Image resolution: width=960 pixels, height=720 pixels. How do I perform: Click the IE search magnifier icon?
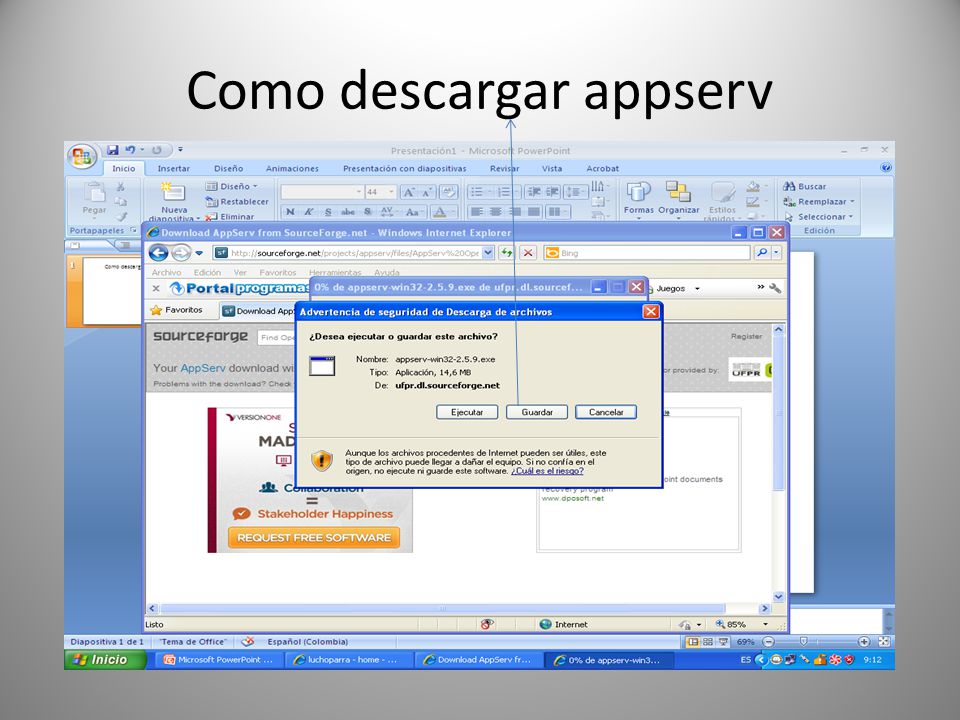(x=762, y=253)
